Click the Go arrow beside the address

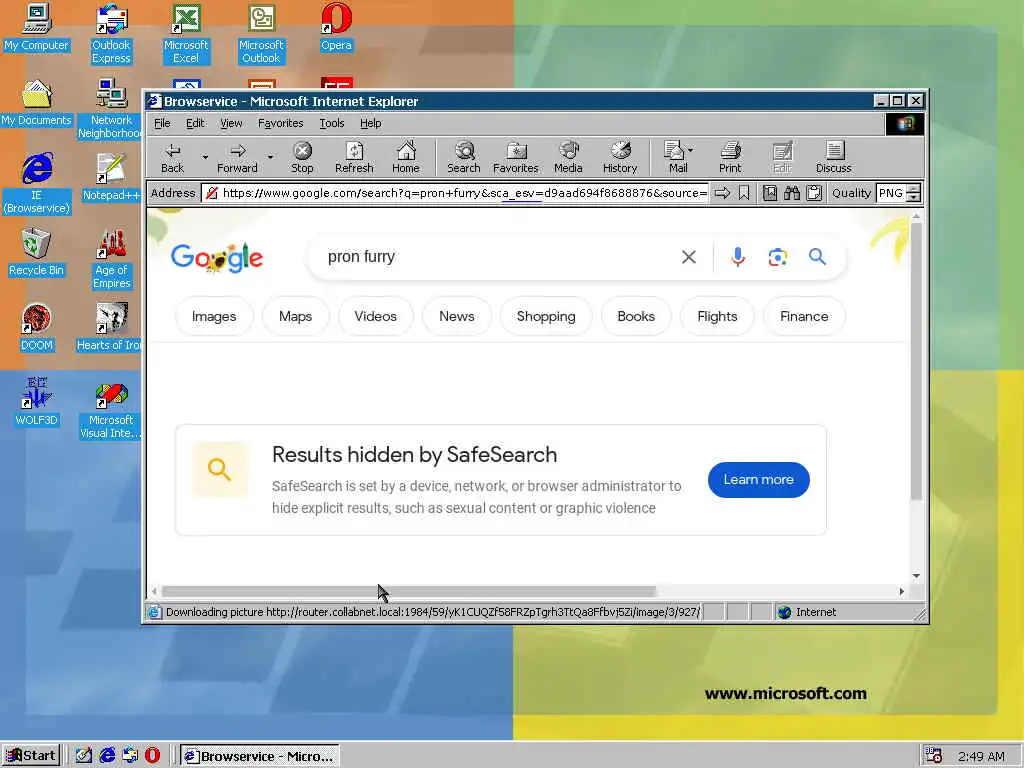point(722,193)
